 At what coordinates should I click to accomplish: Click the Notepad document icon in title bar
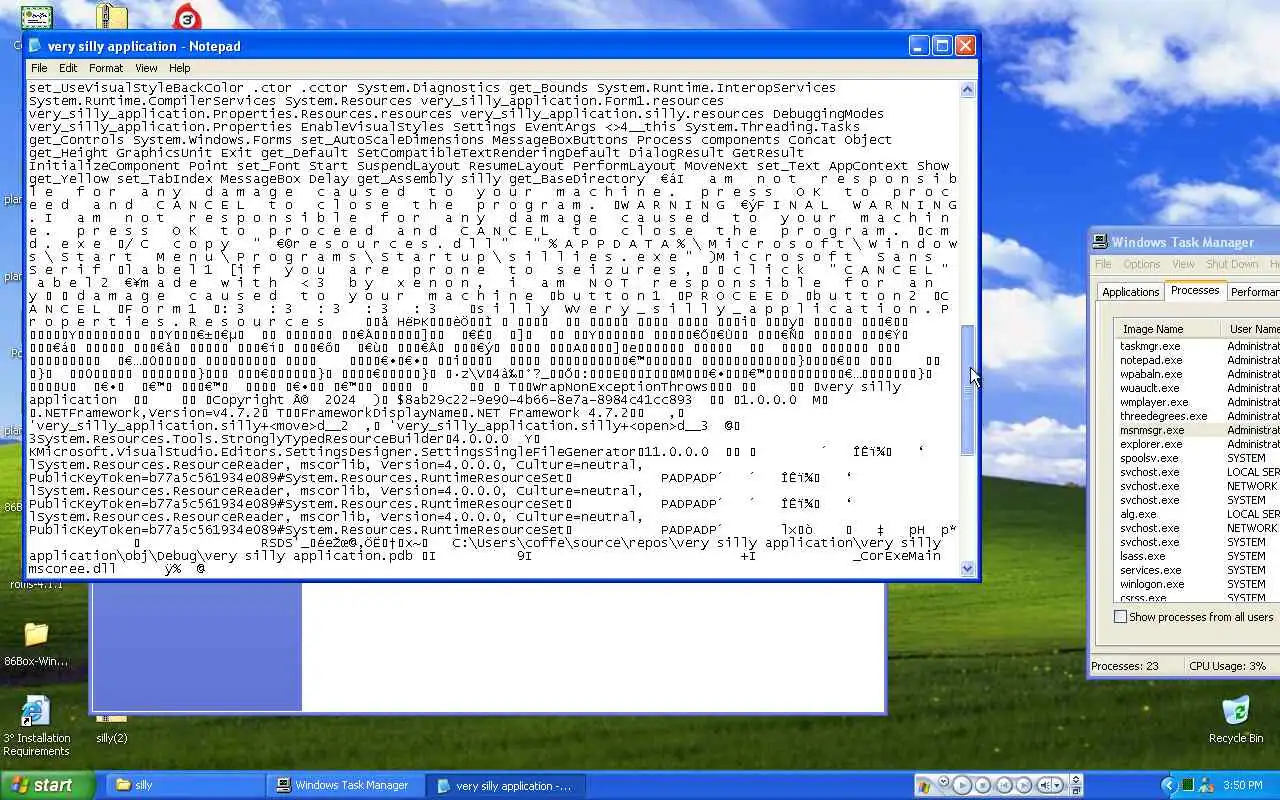point(35,46)
